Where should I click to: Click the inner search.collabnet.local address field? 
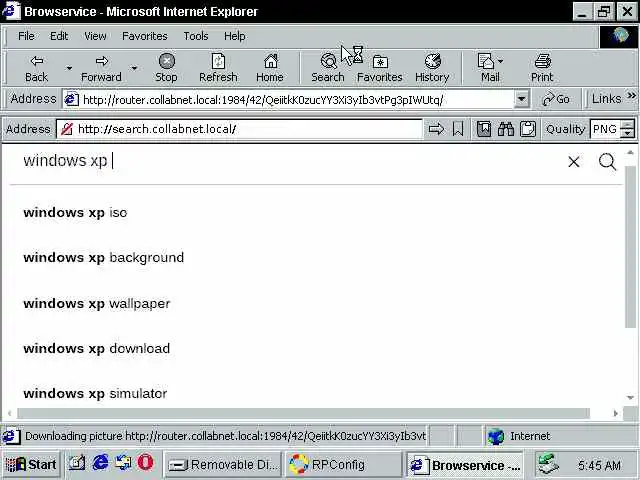click(x=240, y=129)
